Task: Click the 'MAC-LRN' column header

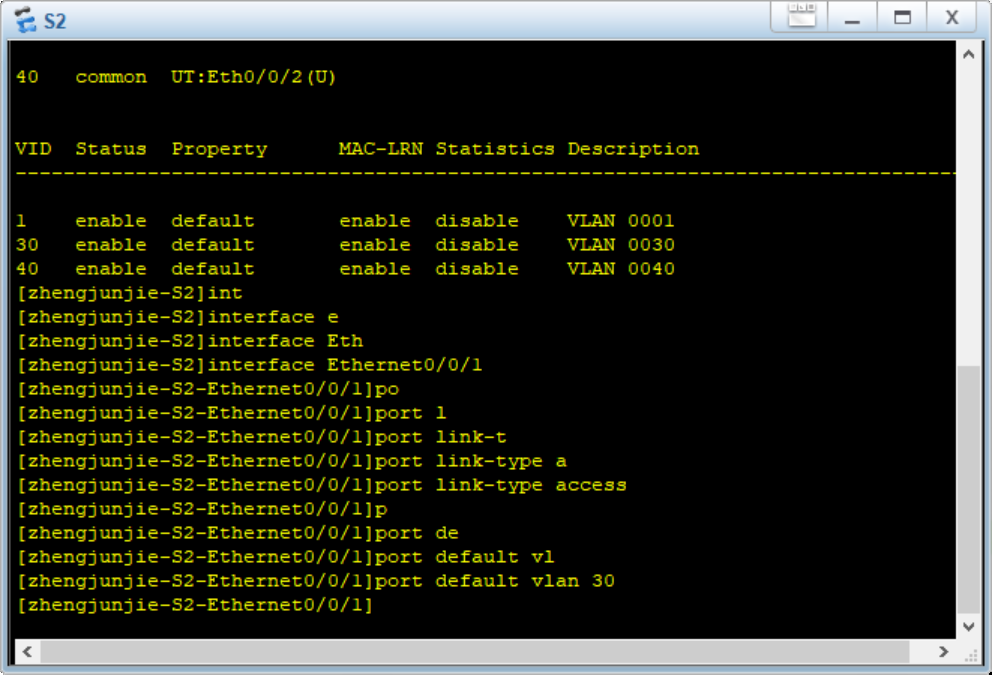Action: [380, 149]
